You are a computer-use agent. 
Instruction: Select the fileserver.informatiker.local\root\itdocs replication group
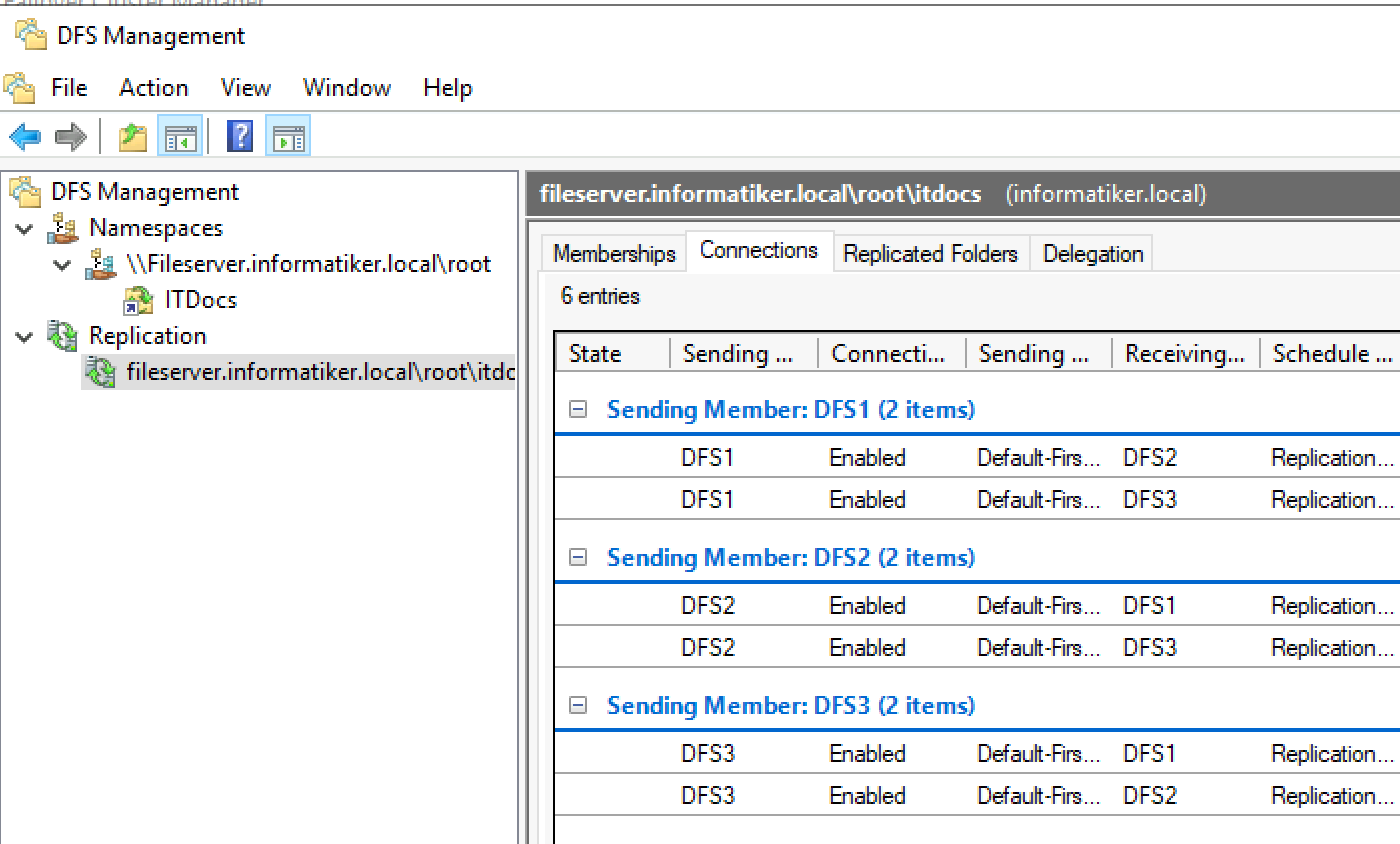(x=320, y=373)
